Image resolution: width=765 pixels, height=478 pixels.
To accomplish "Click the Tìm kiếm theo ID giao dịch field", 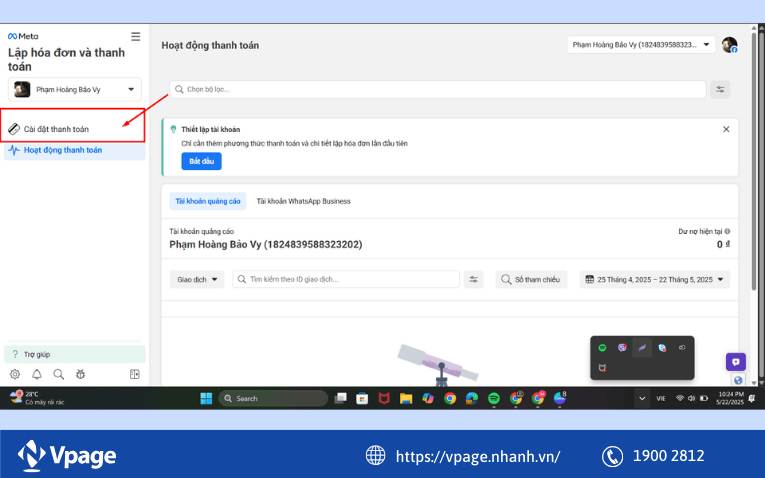I will coord(346,279).
